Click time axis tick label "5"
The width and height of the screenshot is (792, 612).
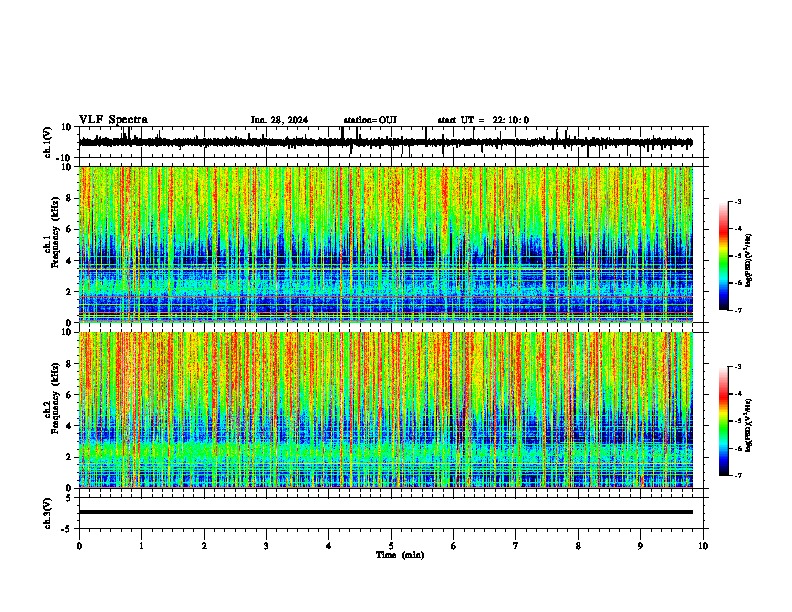pyautogui.click(x=391, y=546)
